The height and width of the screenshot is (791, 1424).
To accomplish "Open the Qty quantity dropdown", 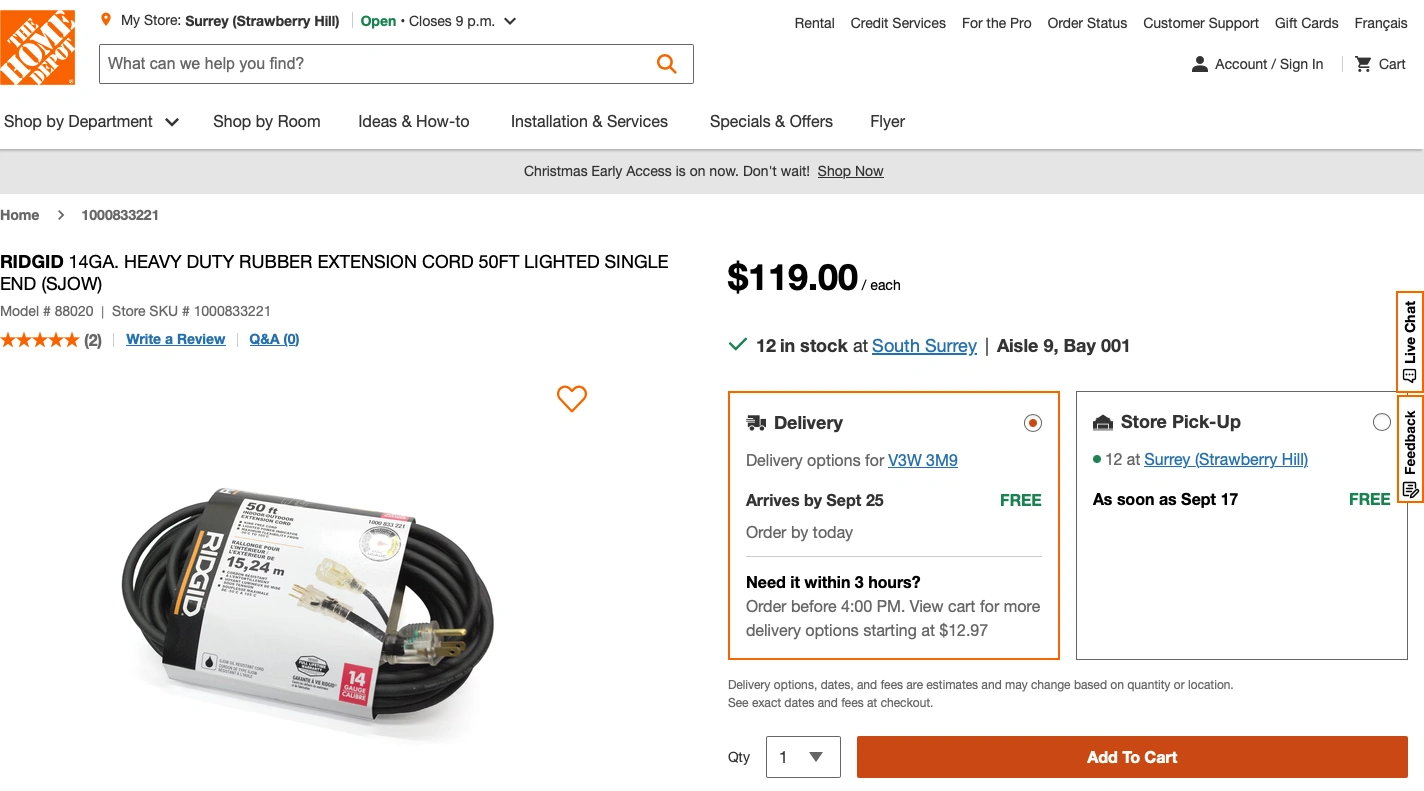I will pos(803,757).
